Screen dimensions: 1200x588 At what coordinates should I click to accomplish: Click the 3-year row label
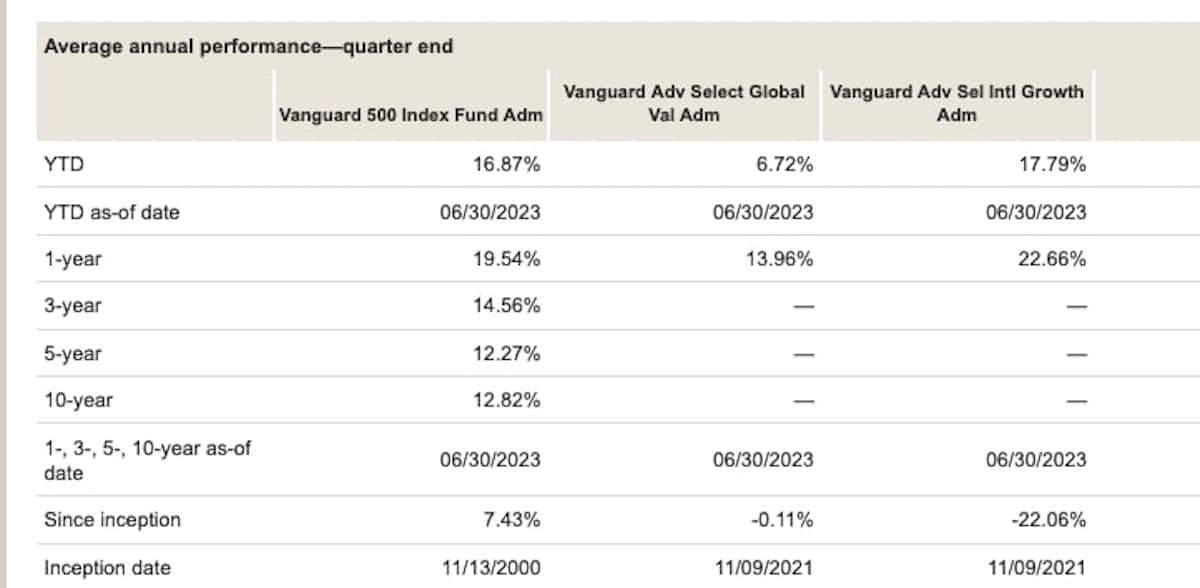[72, 306]
